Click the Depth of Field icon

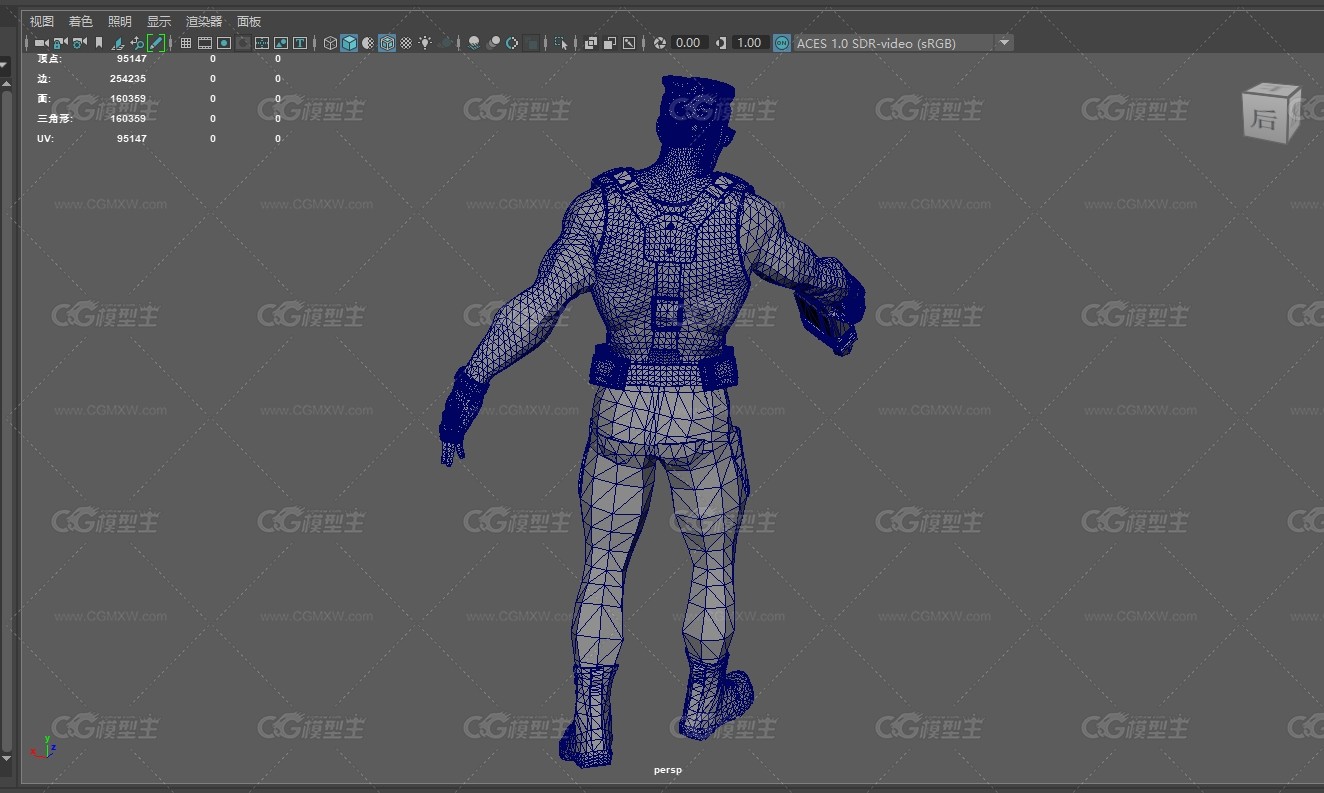[x=531, y=43]
